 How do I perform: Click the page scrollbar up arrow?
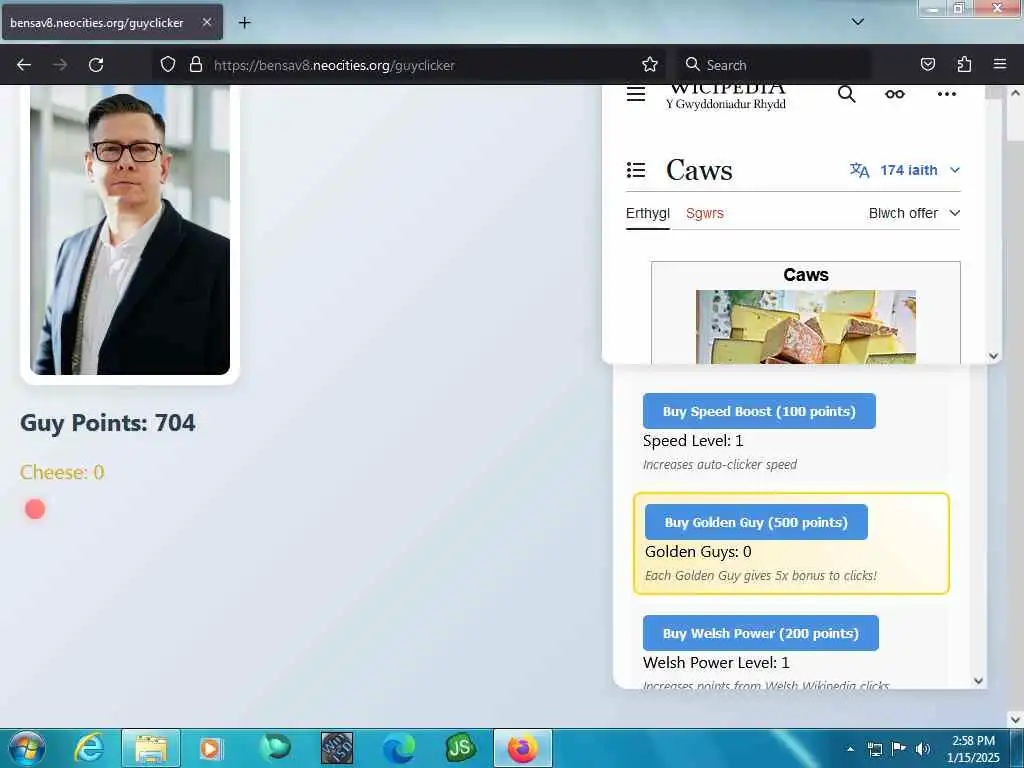click(x=1016, y=93)
